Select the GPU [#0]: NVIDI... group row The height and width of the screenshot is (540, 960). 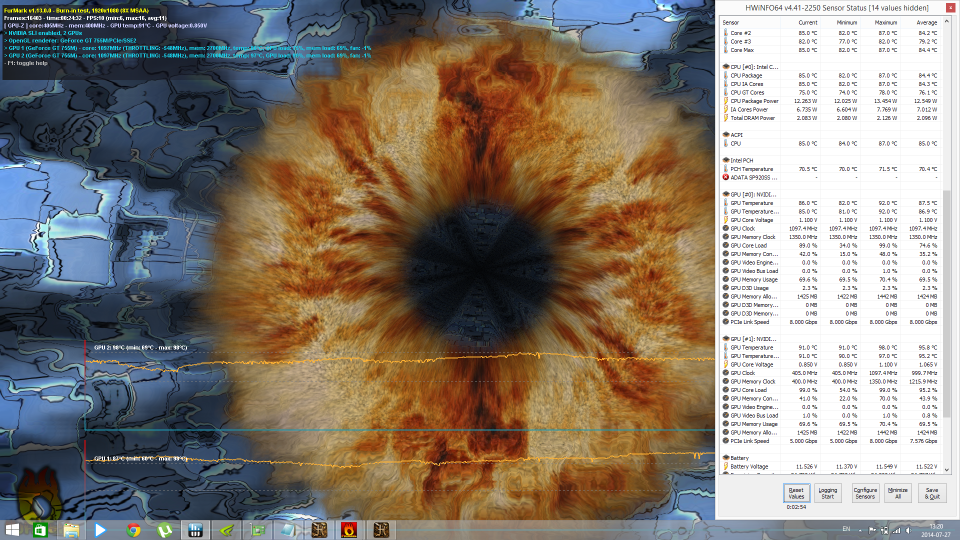(x=830, y=195)
